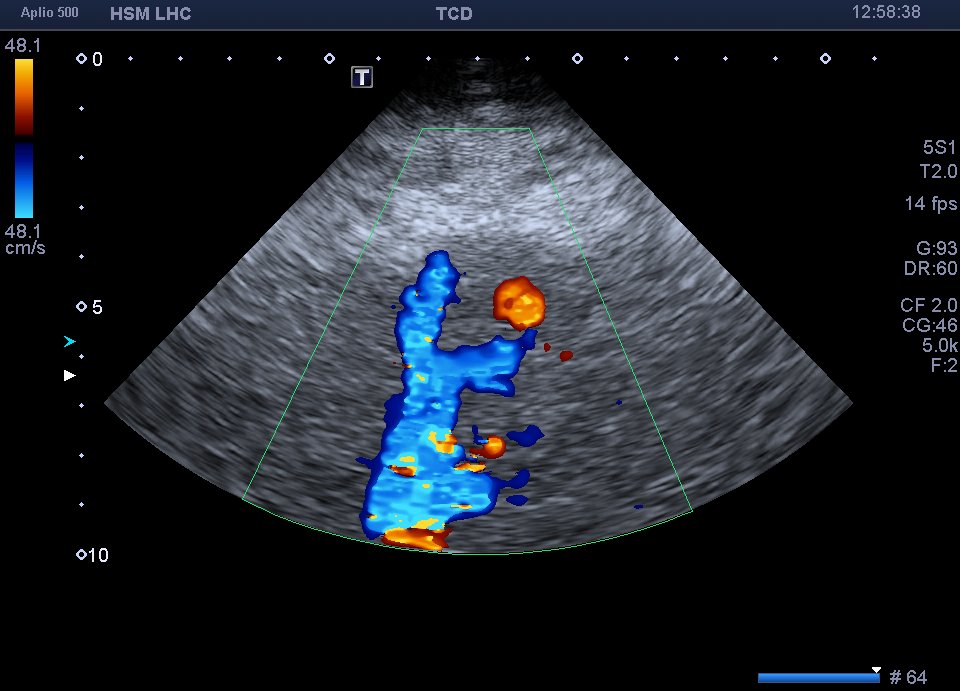Screen dimensions: 960x691
Task: Click the depth scale marker '10'
Action: tap(99, 555)
